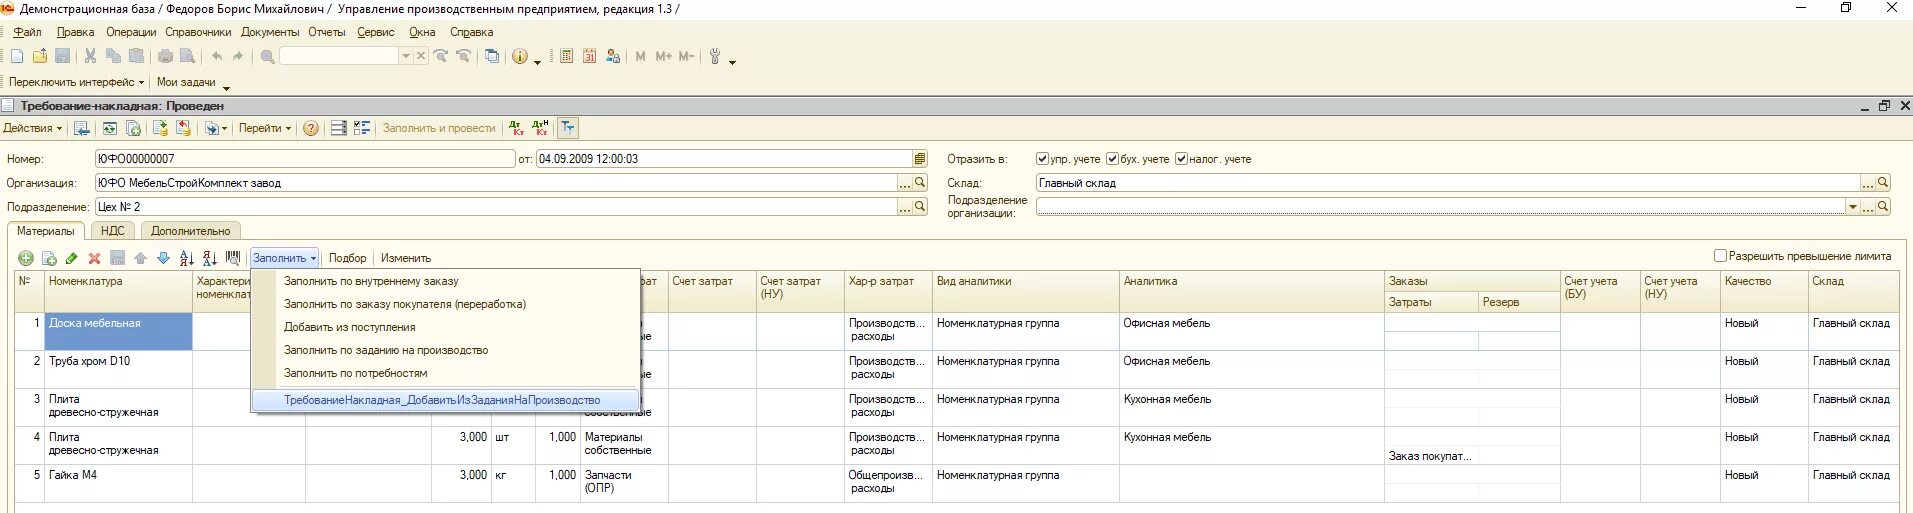Click the question mark help icon in document toolbar

[x=311, y=128]
